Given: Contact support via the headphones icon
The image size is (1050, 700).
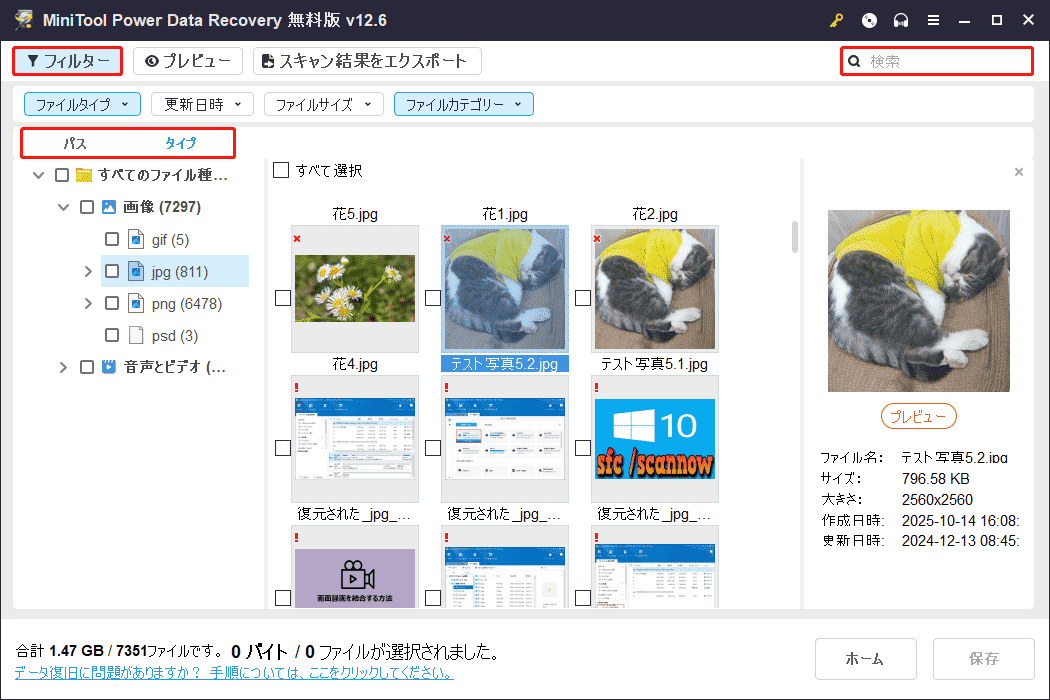Looking at the screenshot, I should pos(901,20).
